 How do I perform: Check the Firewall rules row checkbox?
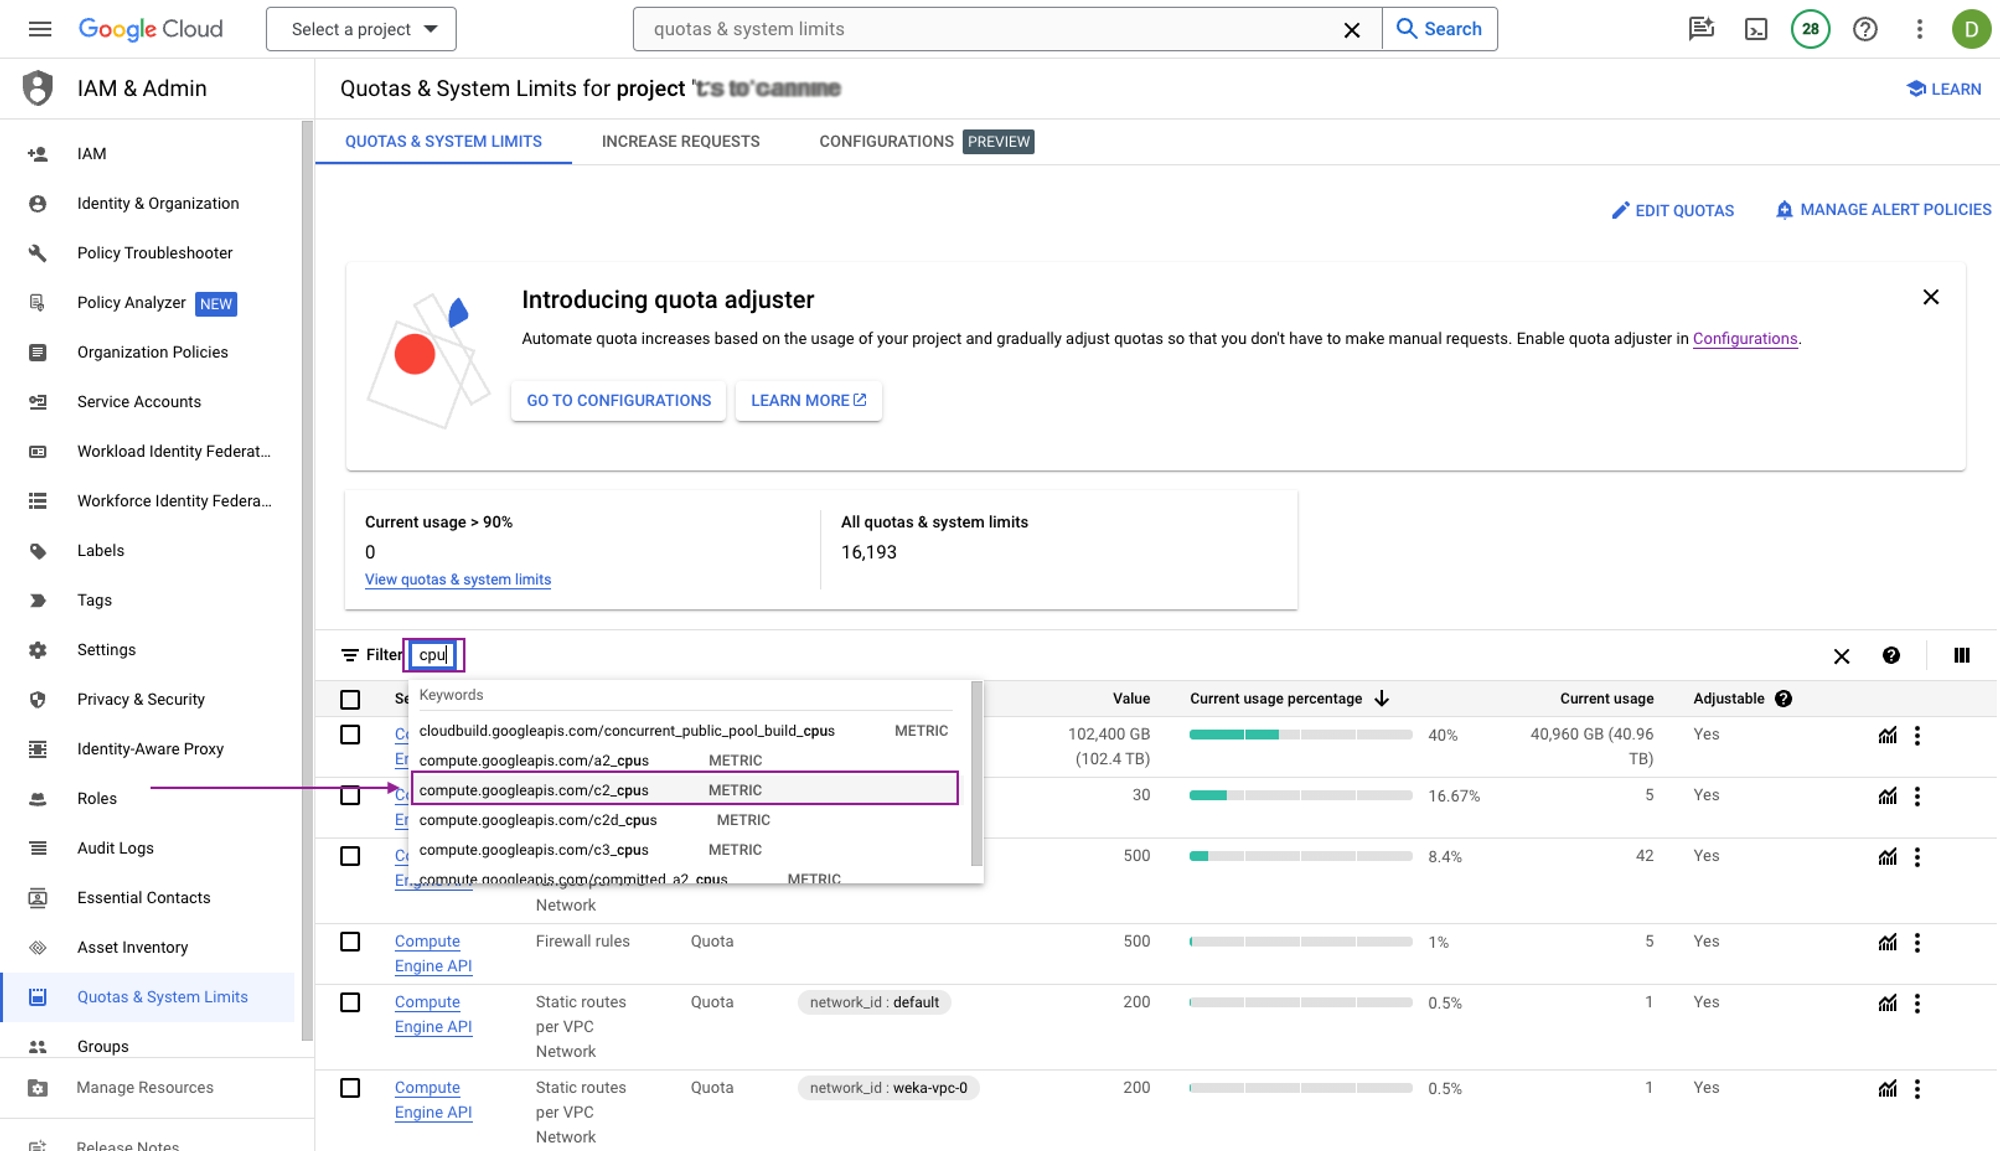(350, 942)
